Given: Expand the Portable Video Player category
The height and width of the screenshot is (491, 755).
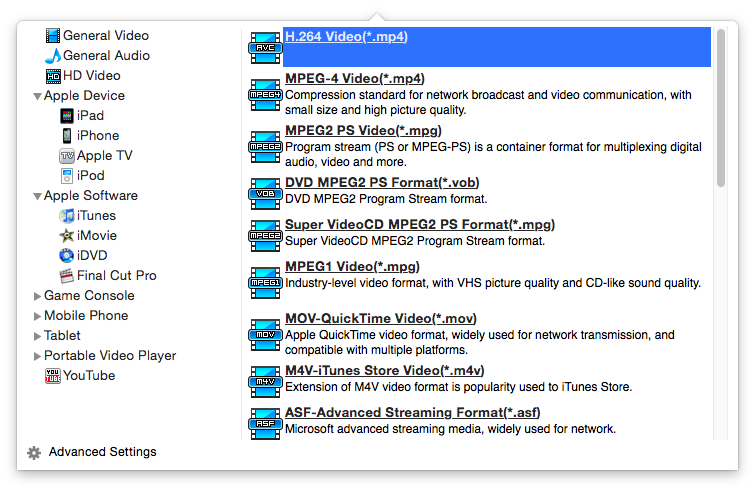Looking at the screenshot, I should (x=37, y=356).
